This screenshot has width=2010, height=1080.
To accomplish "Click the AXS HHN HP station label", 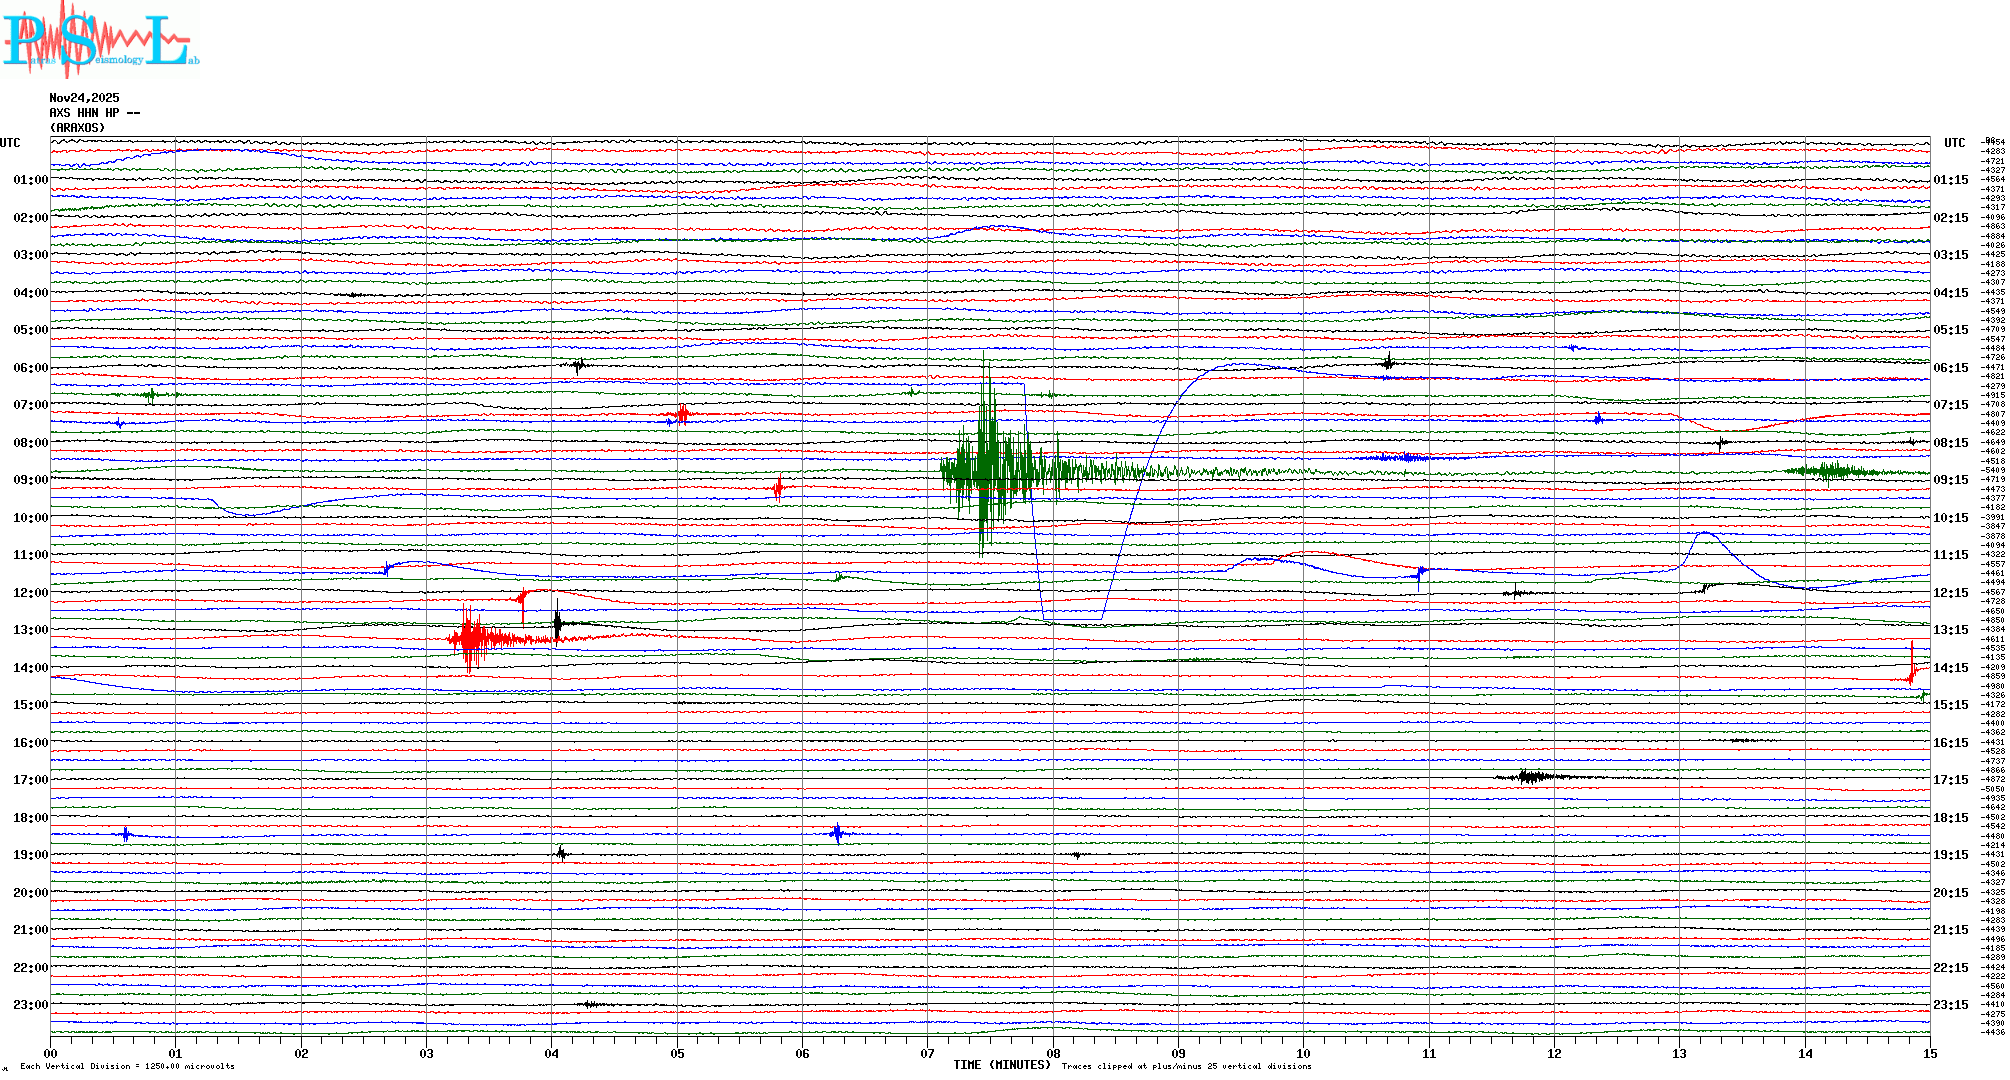I will [x=94, y=113].
